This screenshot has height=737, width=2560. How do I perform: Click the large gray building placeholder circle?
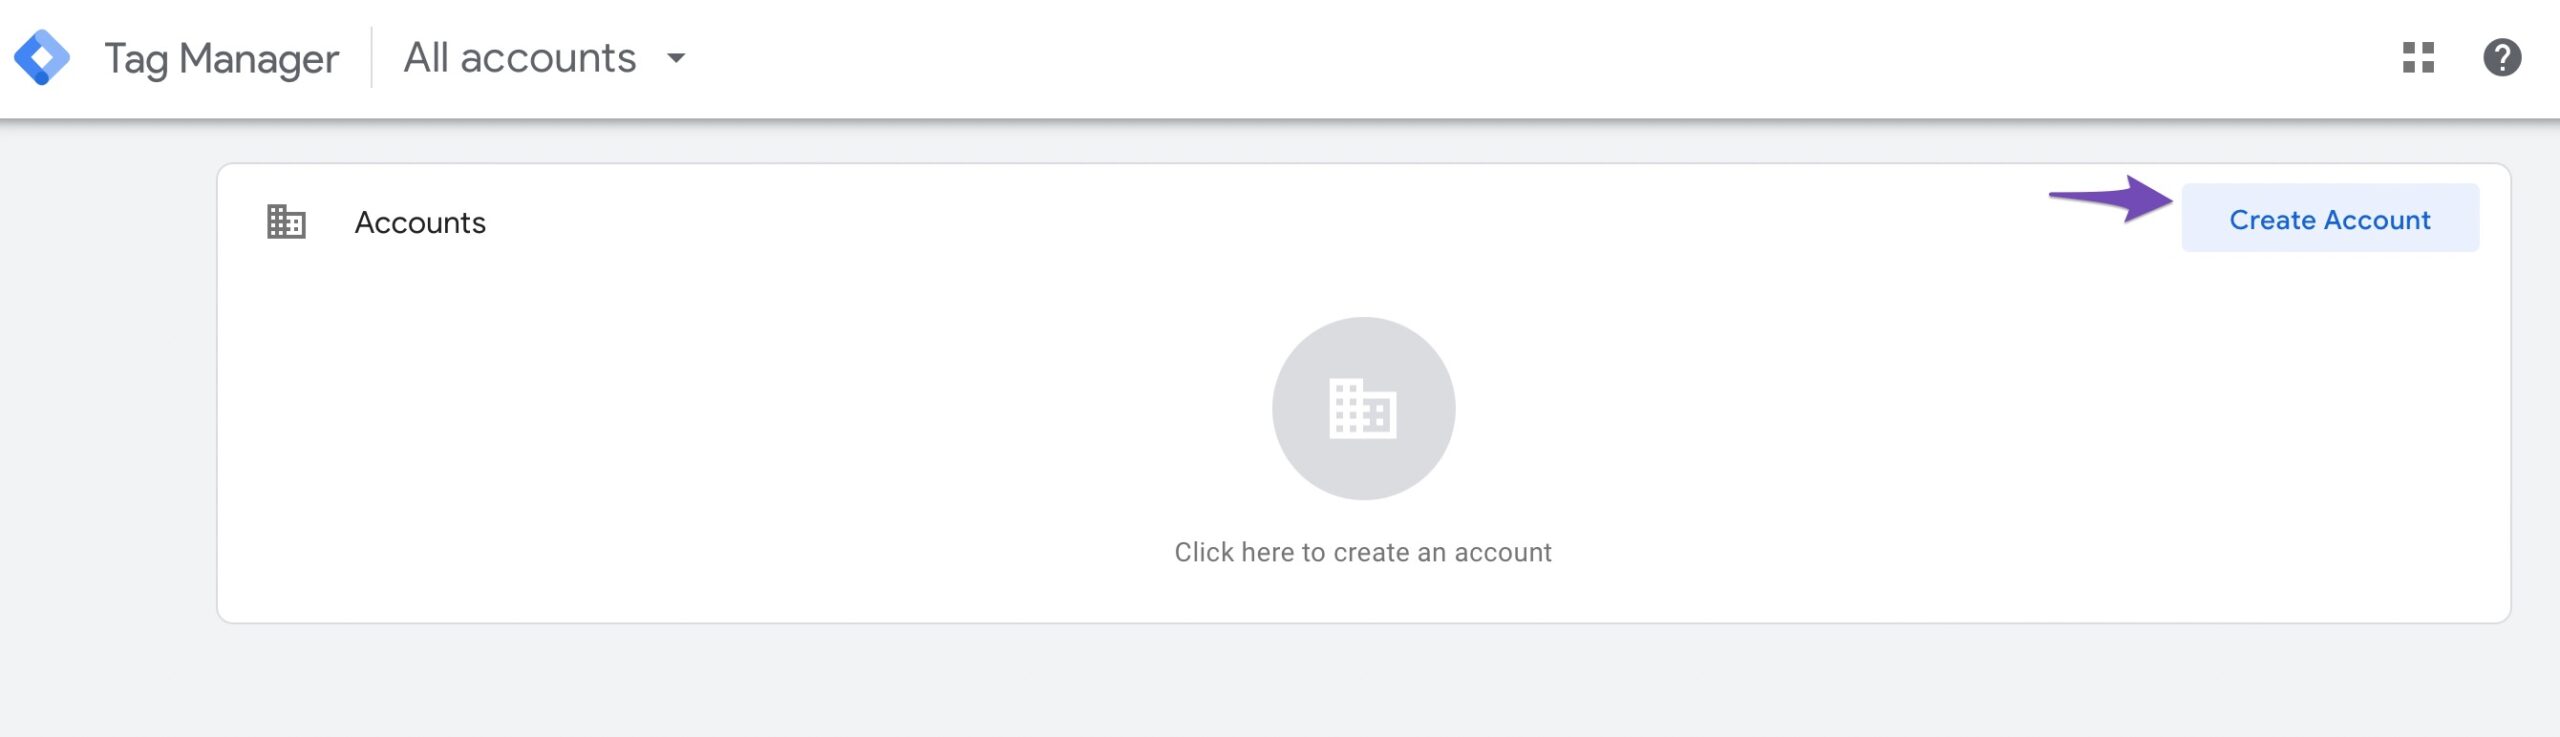point(1363,408)
